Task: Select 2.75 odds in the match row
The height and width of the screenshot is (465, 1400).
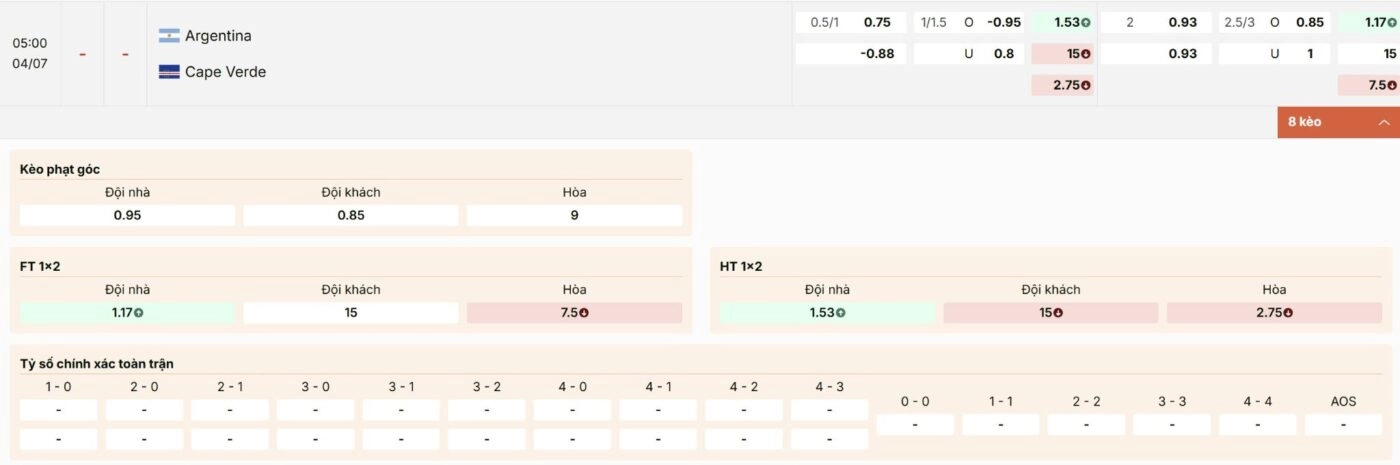Action: (x=1063, y=85)
